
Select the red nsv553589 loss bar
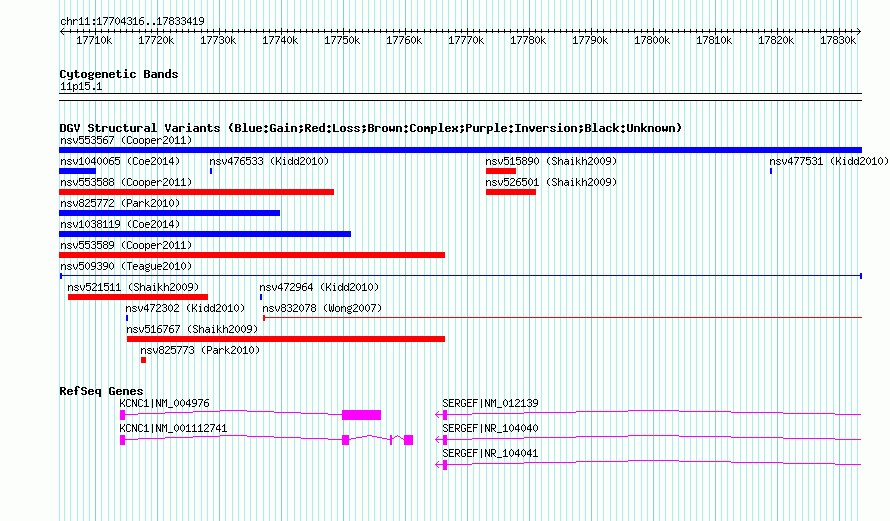(252, 255)
